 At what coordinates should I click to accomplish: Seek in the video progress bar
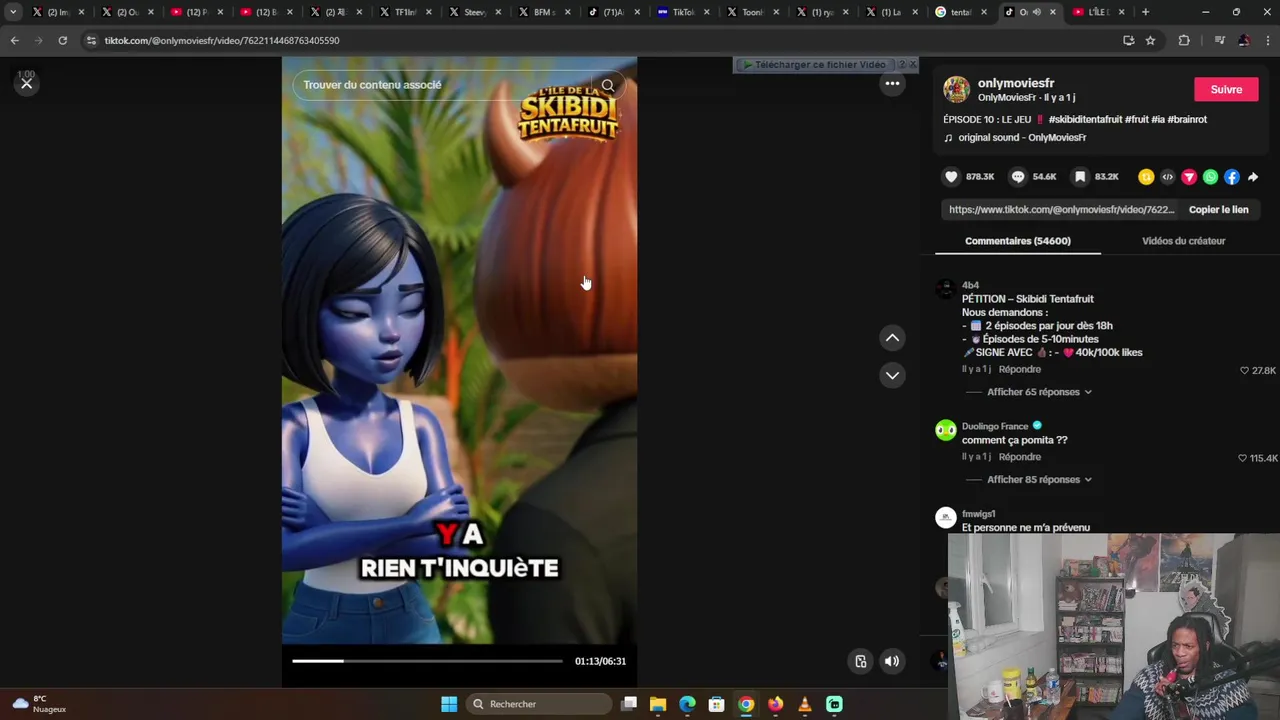[427, 661]
